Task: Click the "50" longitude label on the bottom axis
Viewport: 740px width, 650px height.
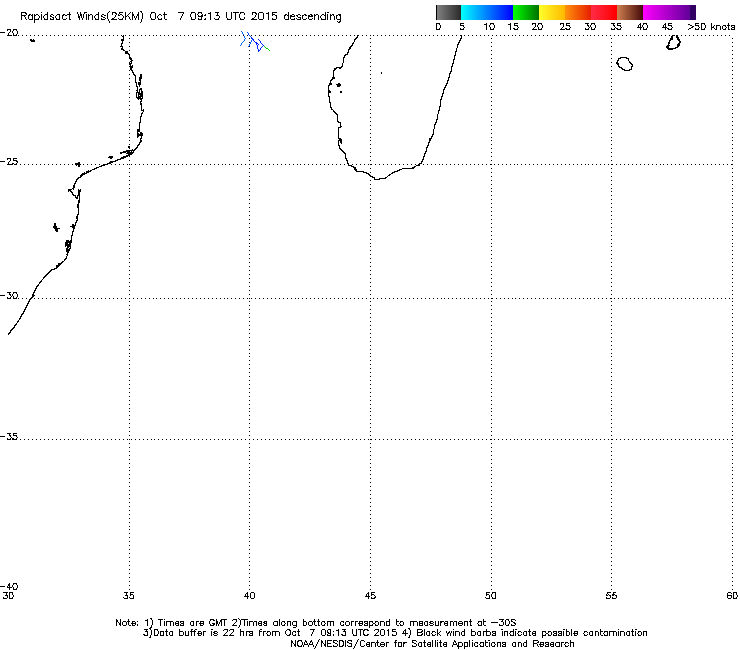Action: click(x=490, y=596)
